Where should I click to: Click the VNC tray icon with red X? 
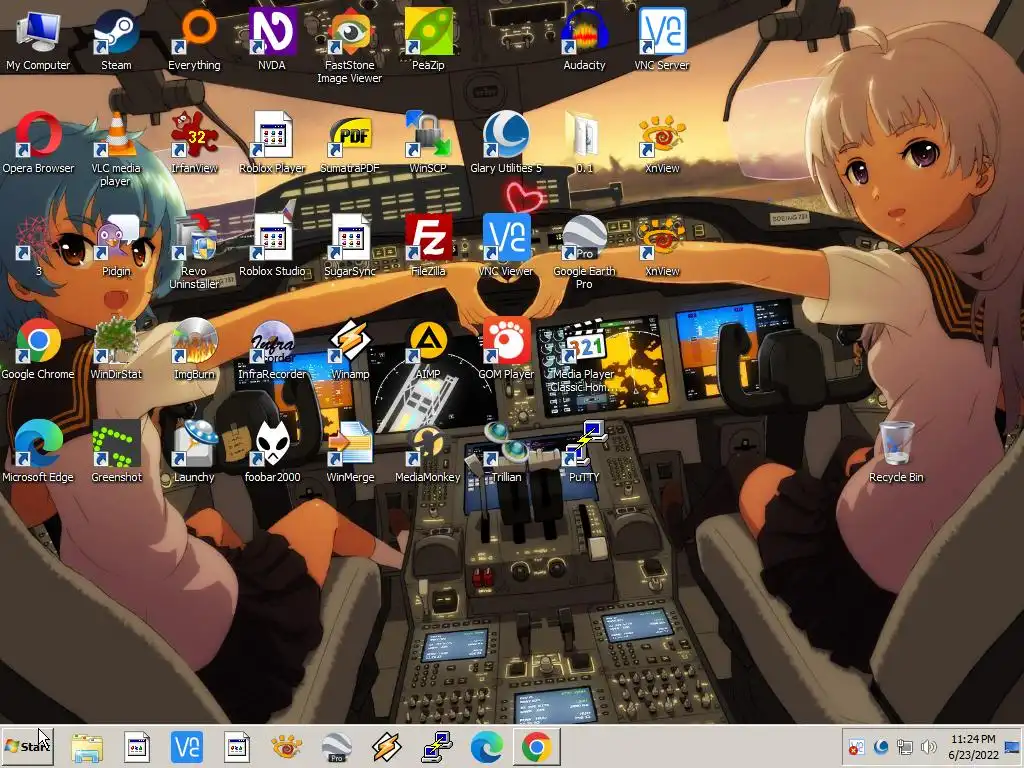(x=856, y=746)
